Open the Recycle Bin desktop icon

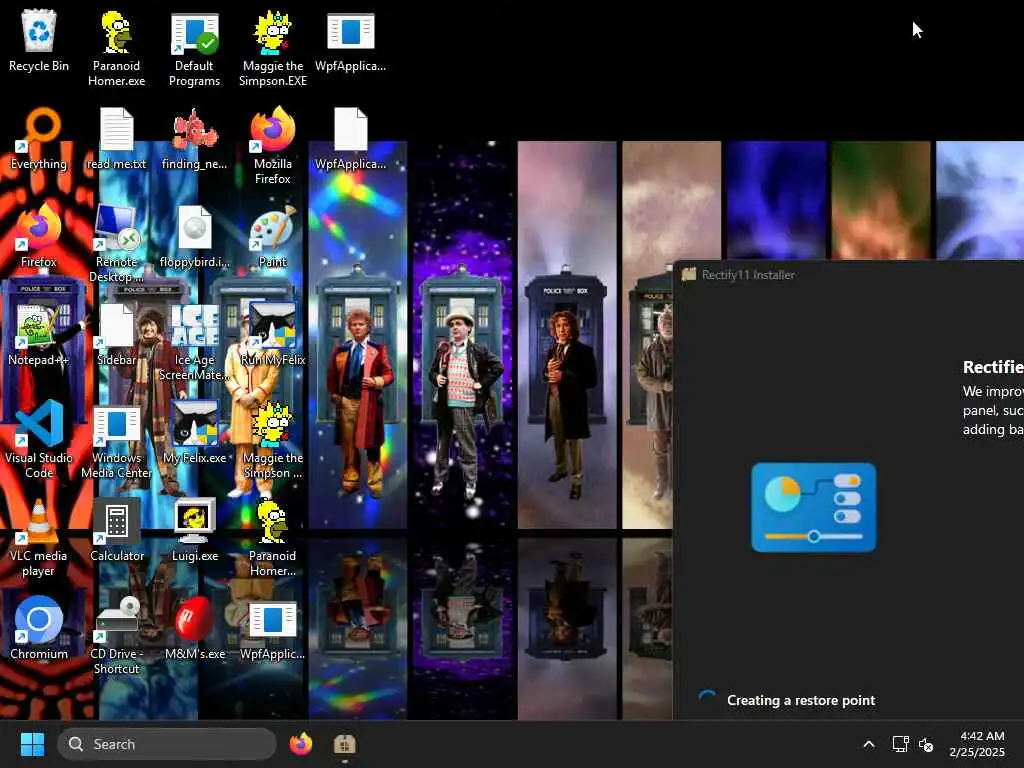(x=39, y=40)
